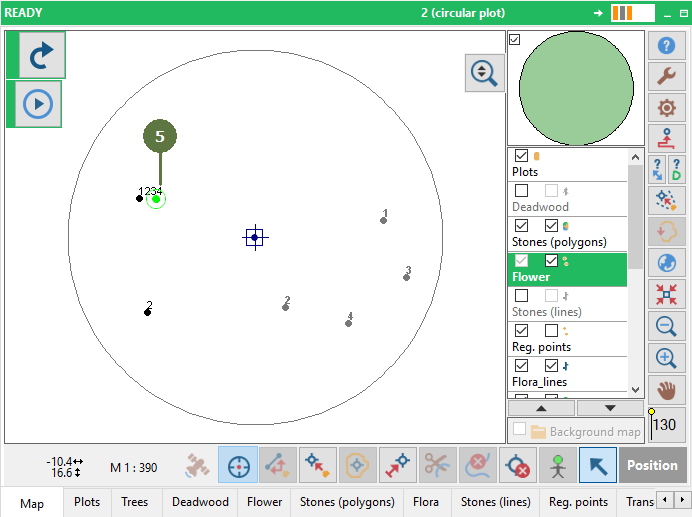The image size is (692, 517).
Task: Open the help question mark button
Action: coord(666,45)
